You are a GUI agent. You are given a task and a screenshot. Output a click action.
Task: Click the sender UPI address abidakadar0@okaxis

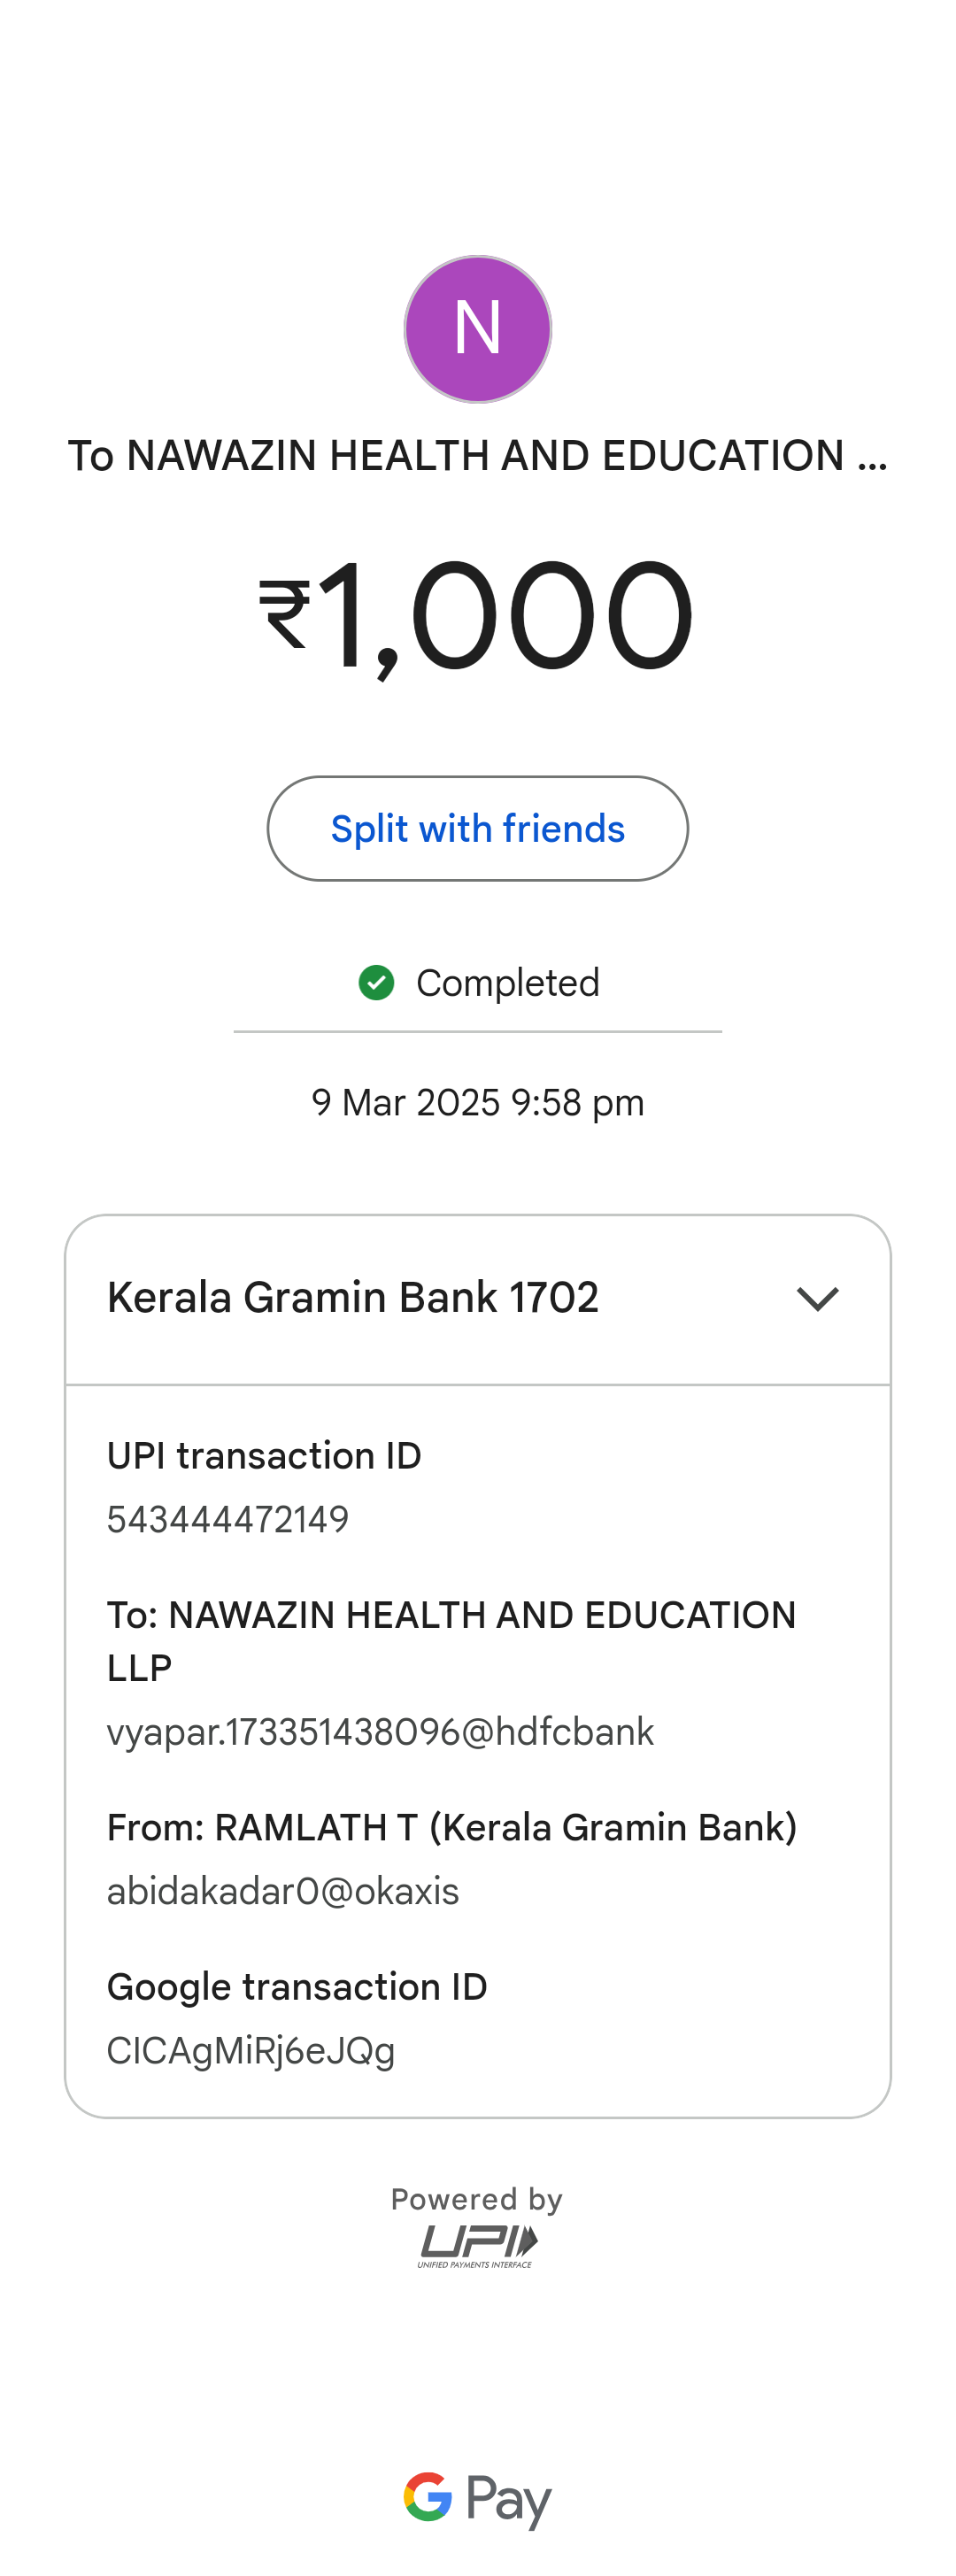tap(283, 1892)
